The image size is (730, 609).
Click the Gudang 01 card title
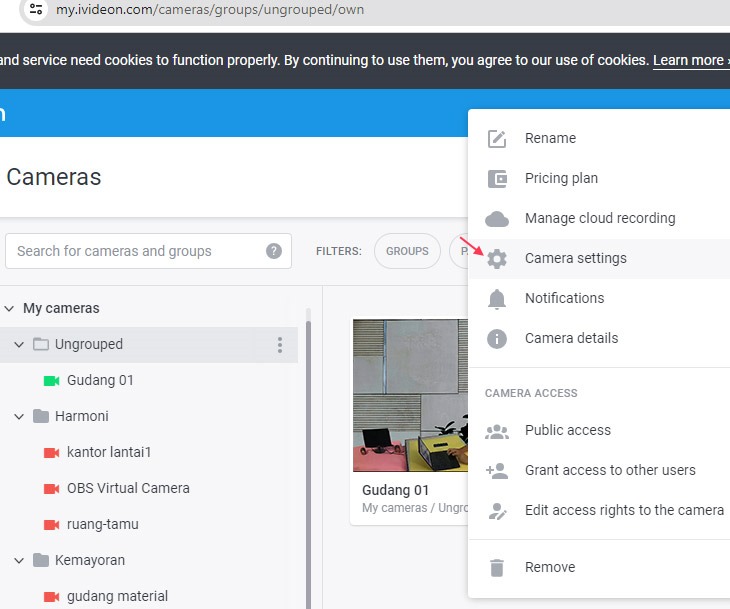395,490
